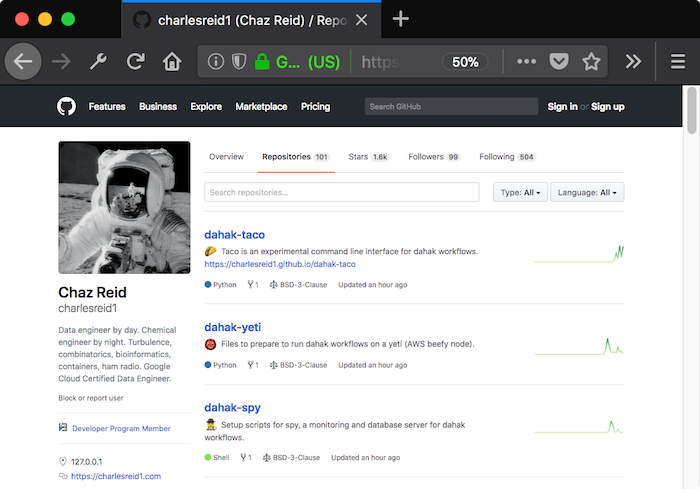The width and height of the screenshot is (700, 489).
Task: Focus the Search GitHub field
Action: (x=451, y=107)
